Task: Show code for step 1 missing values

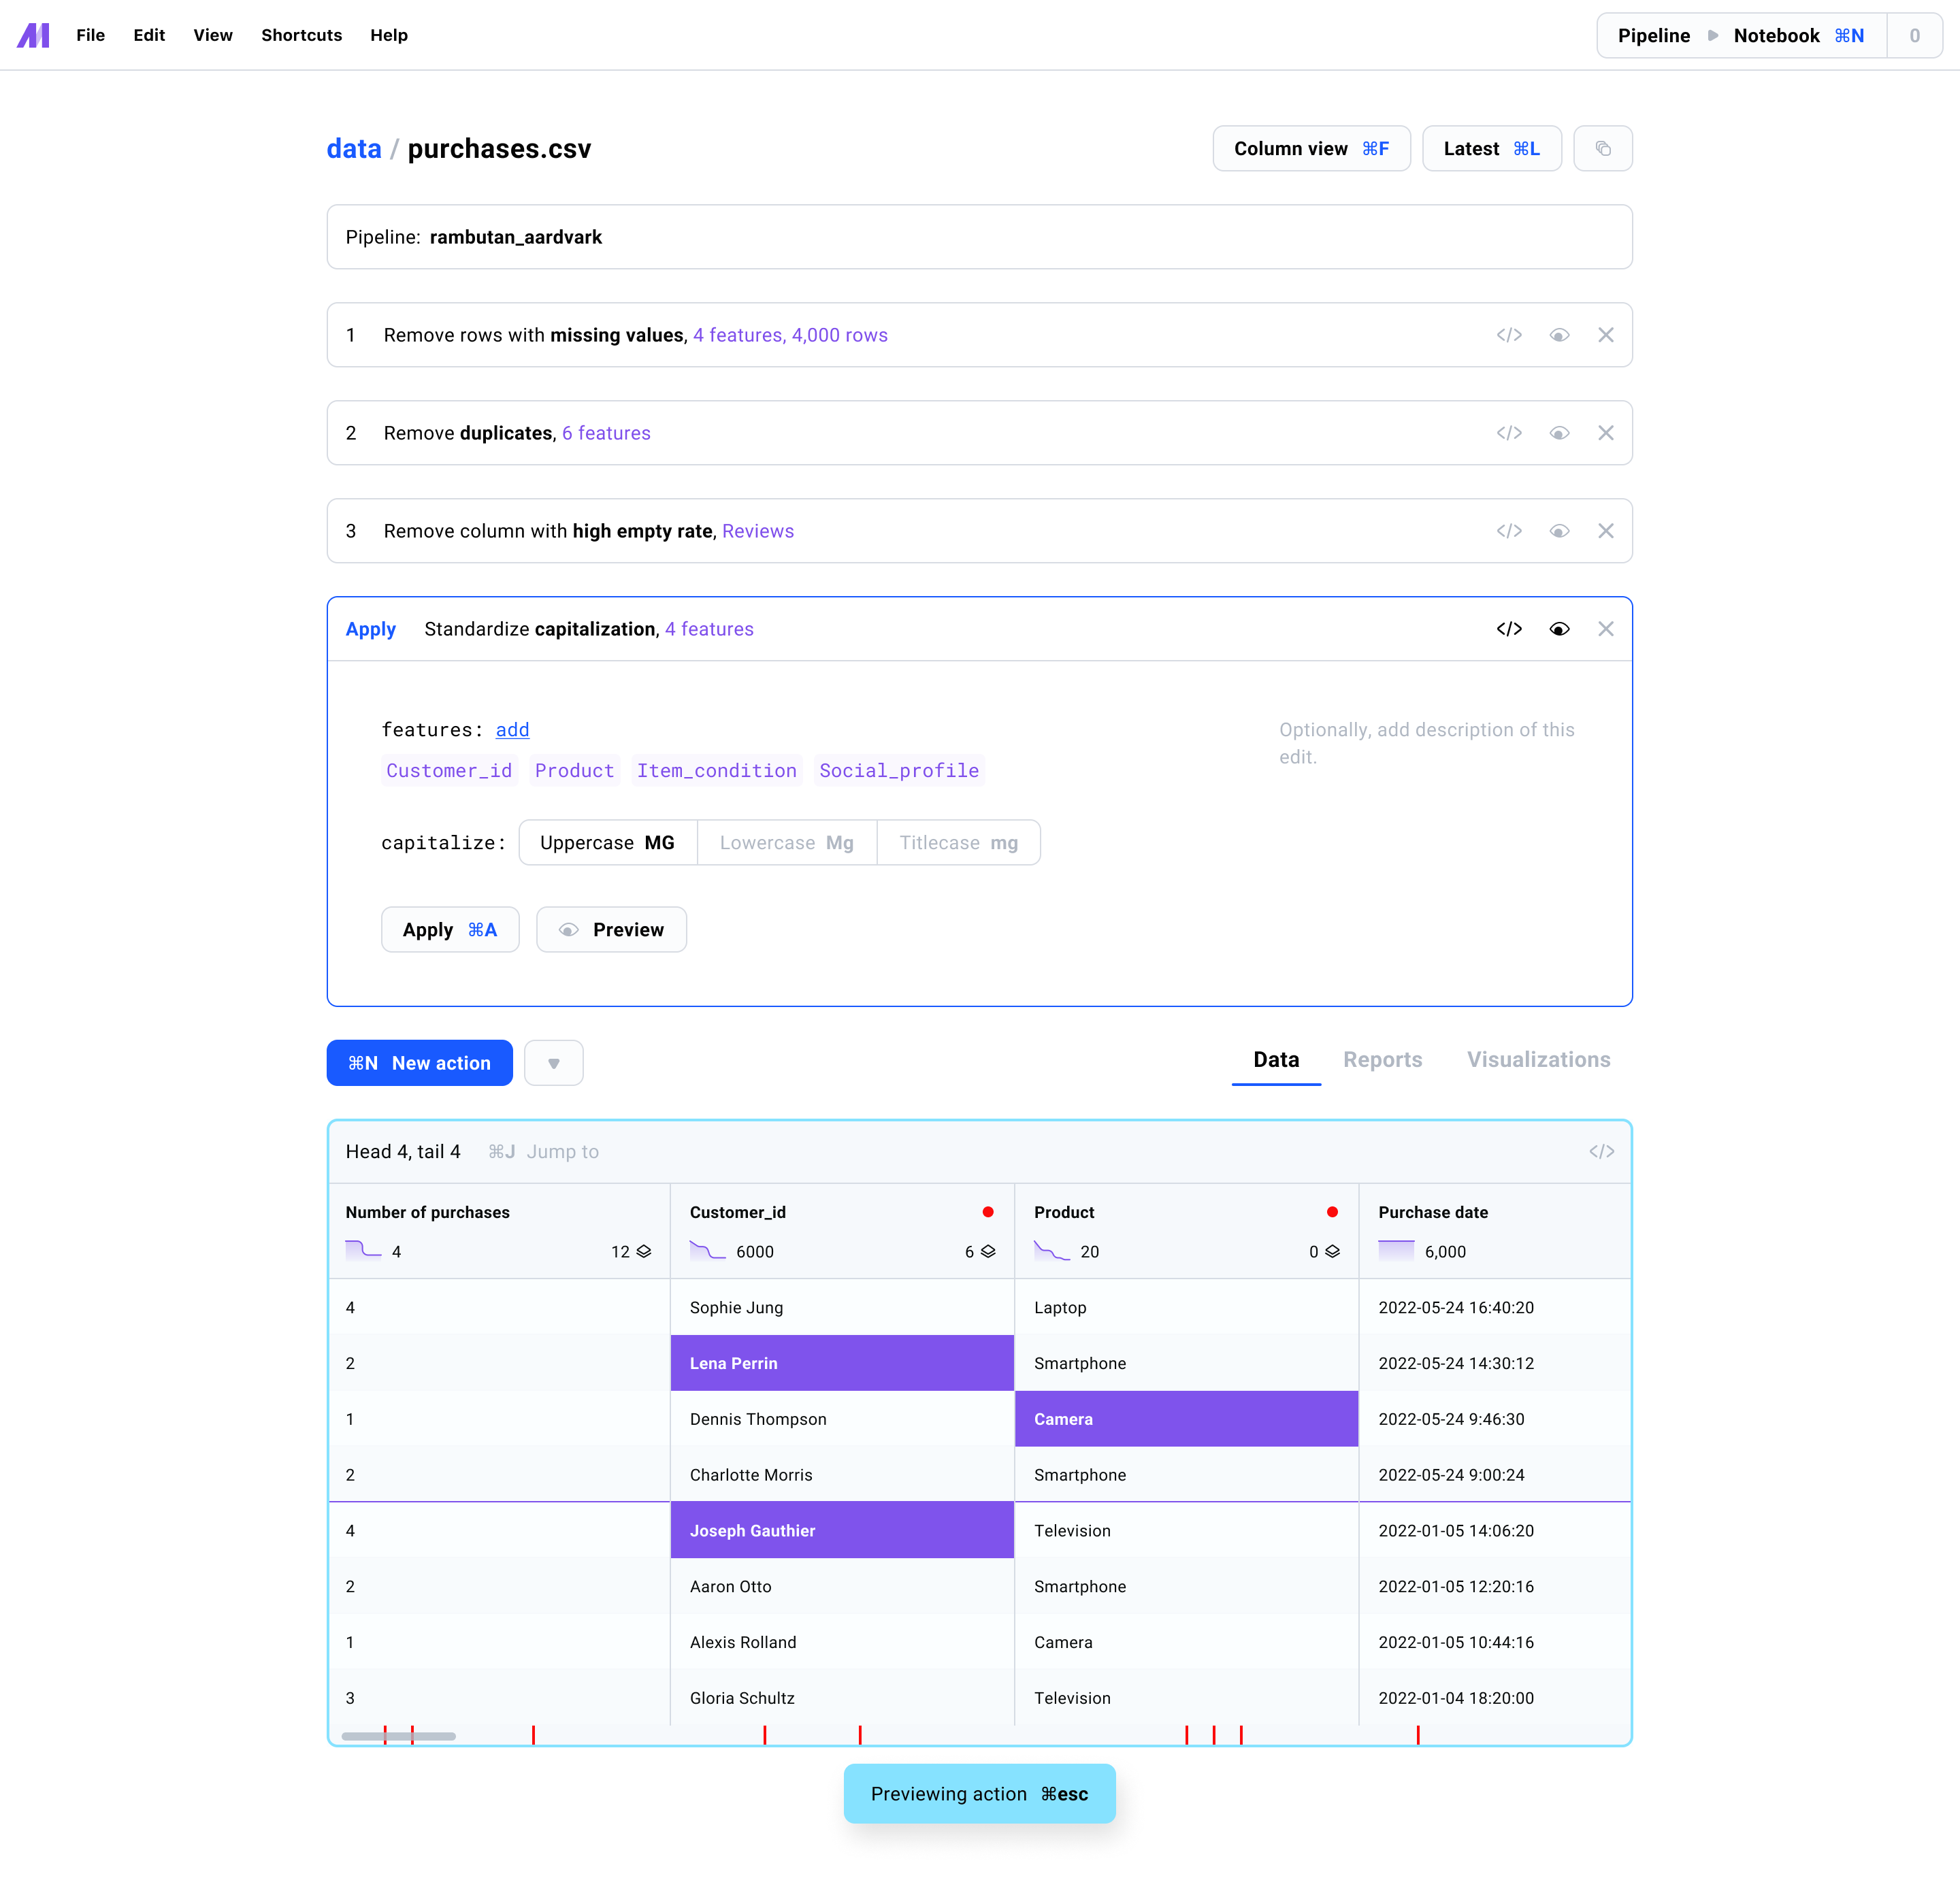Action: 1508,335
